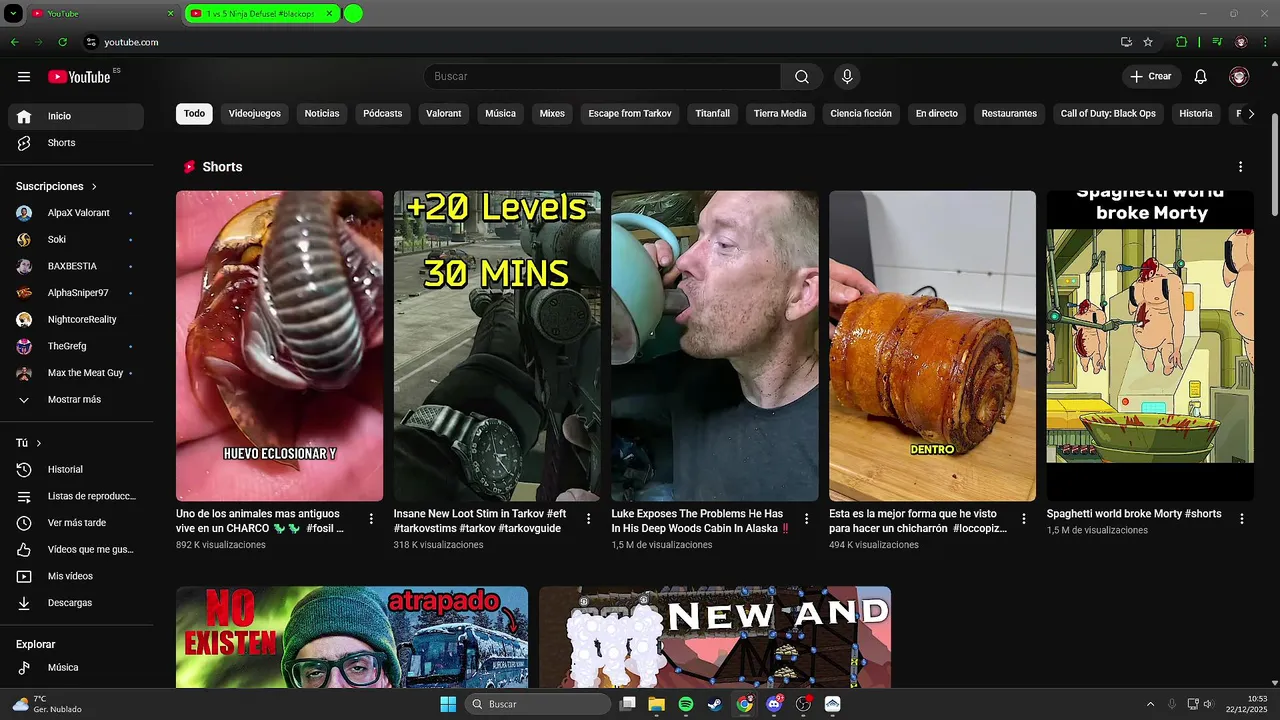This screenshot has width=1280, height=720.
Task: Open the notifications bell
Action: [1201, 77]
